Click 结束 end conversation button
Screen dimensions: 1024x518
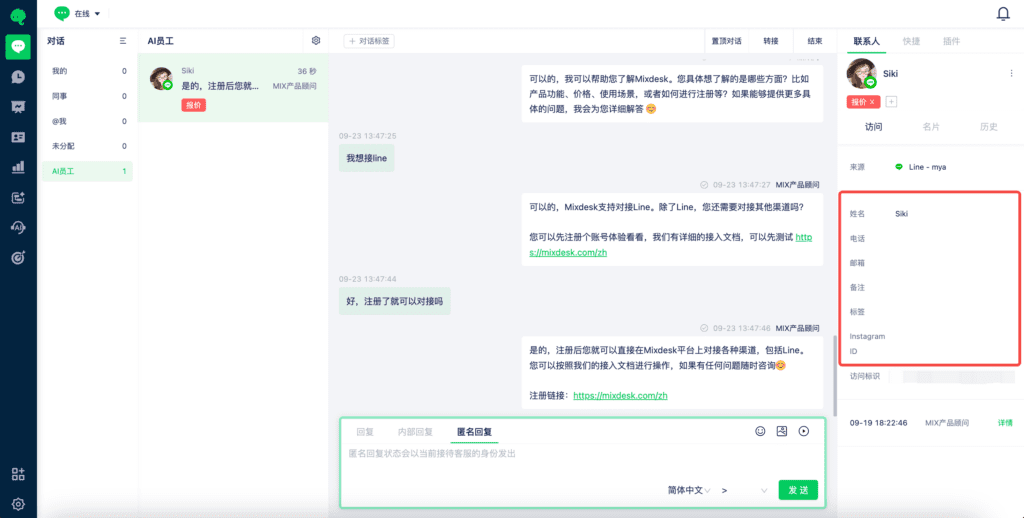pyautogui.click(x=815, y=40)
